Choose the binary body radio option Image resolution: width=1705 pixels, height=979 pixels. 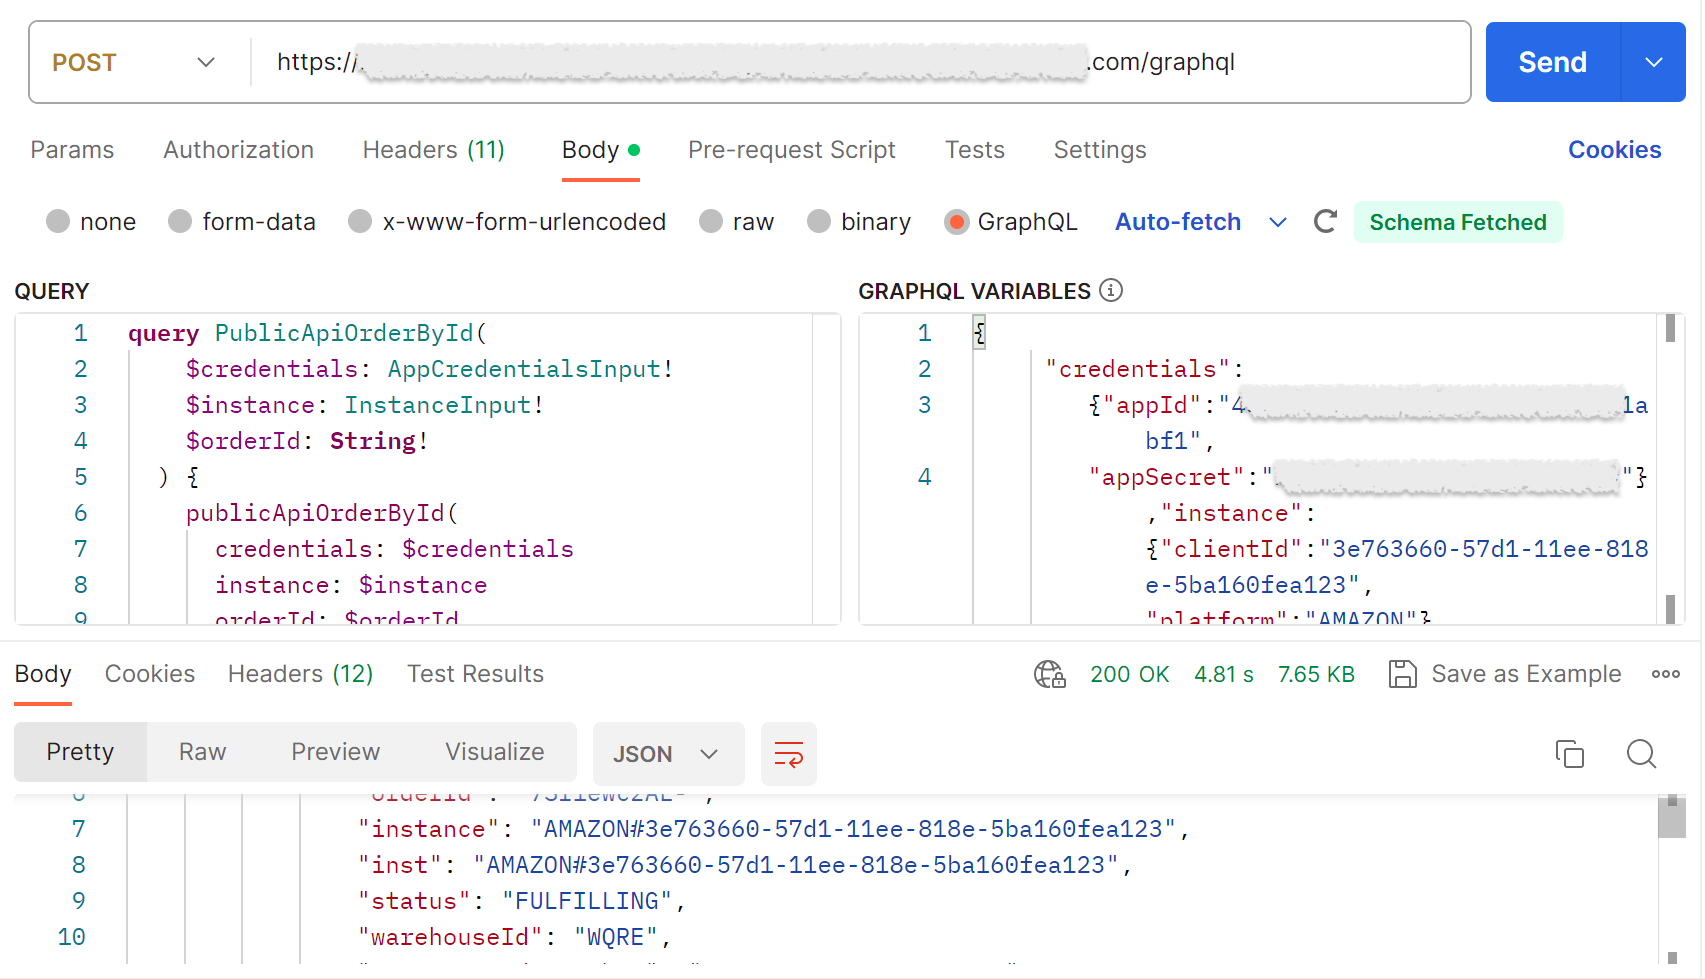[x=819, y=222]
